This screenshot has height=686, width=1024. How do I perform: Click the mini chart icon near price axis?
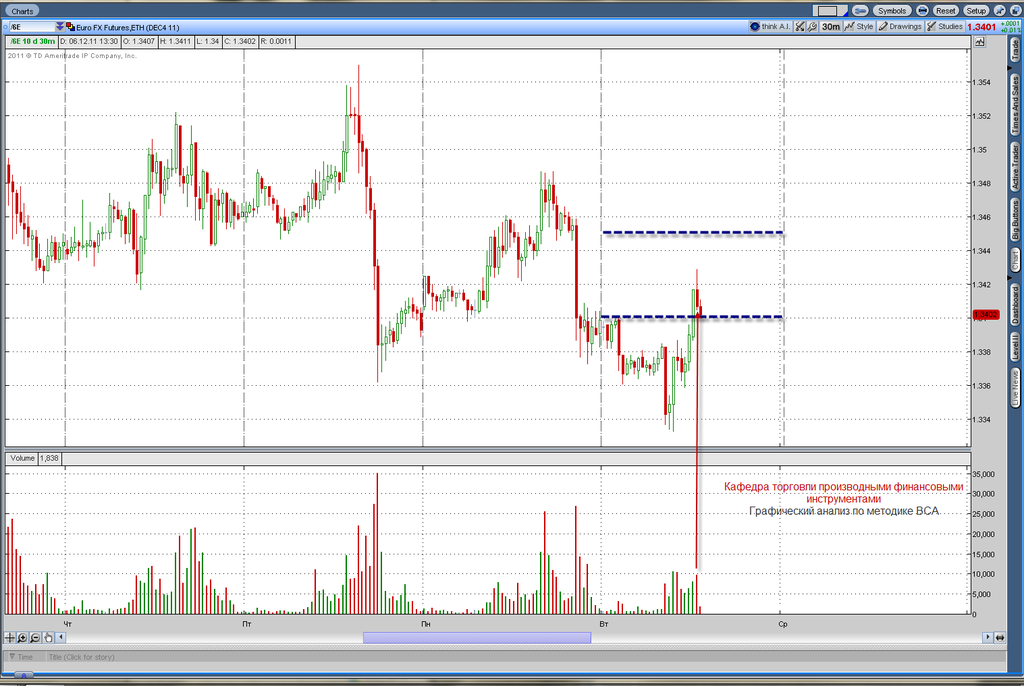coord(980,42)
